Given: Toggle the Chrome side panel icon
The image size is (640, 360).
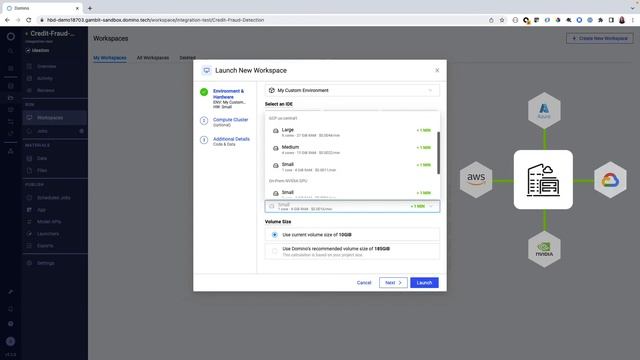Looking at the screenshot, I should tap(611, 20).
